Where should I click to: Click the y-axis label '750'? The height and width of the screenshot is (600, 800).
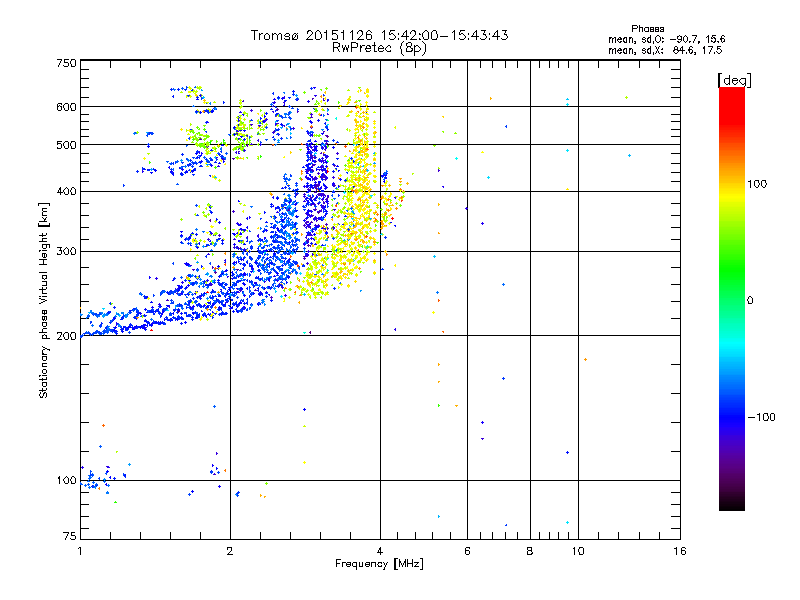point(66,63)
